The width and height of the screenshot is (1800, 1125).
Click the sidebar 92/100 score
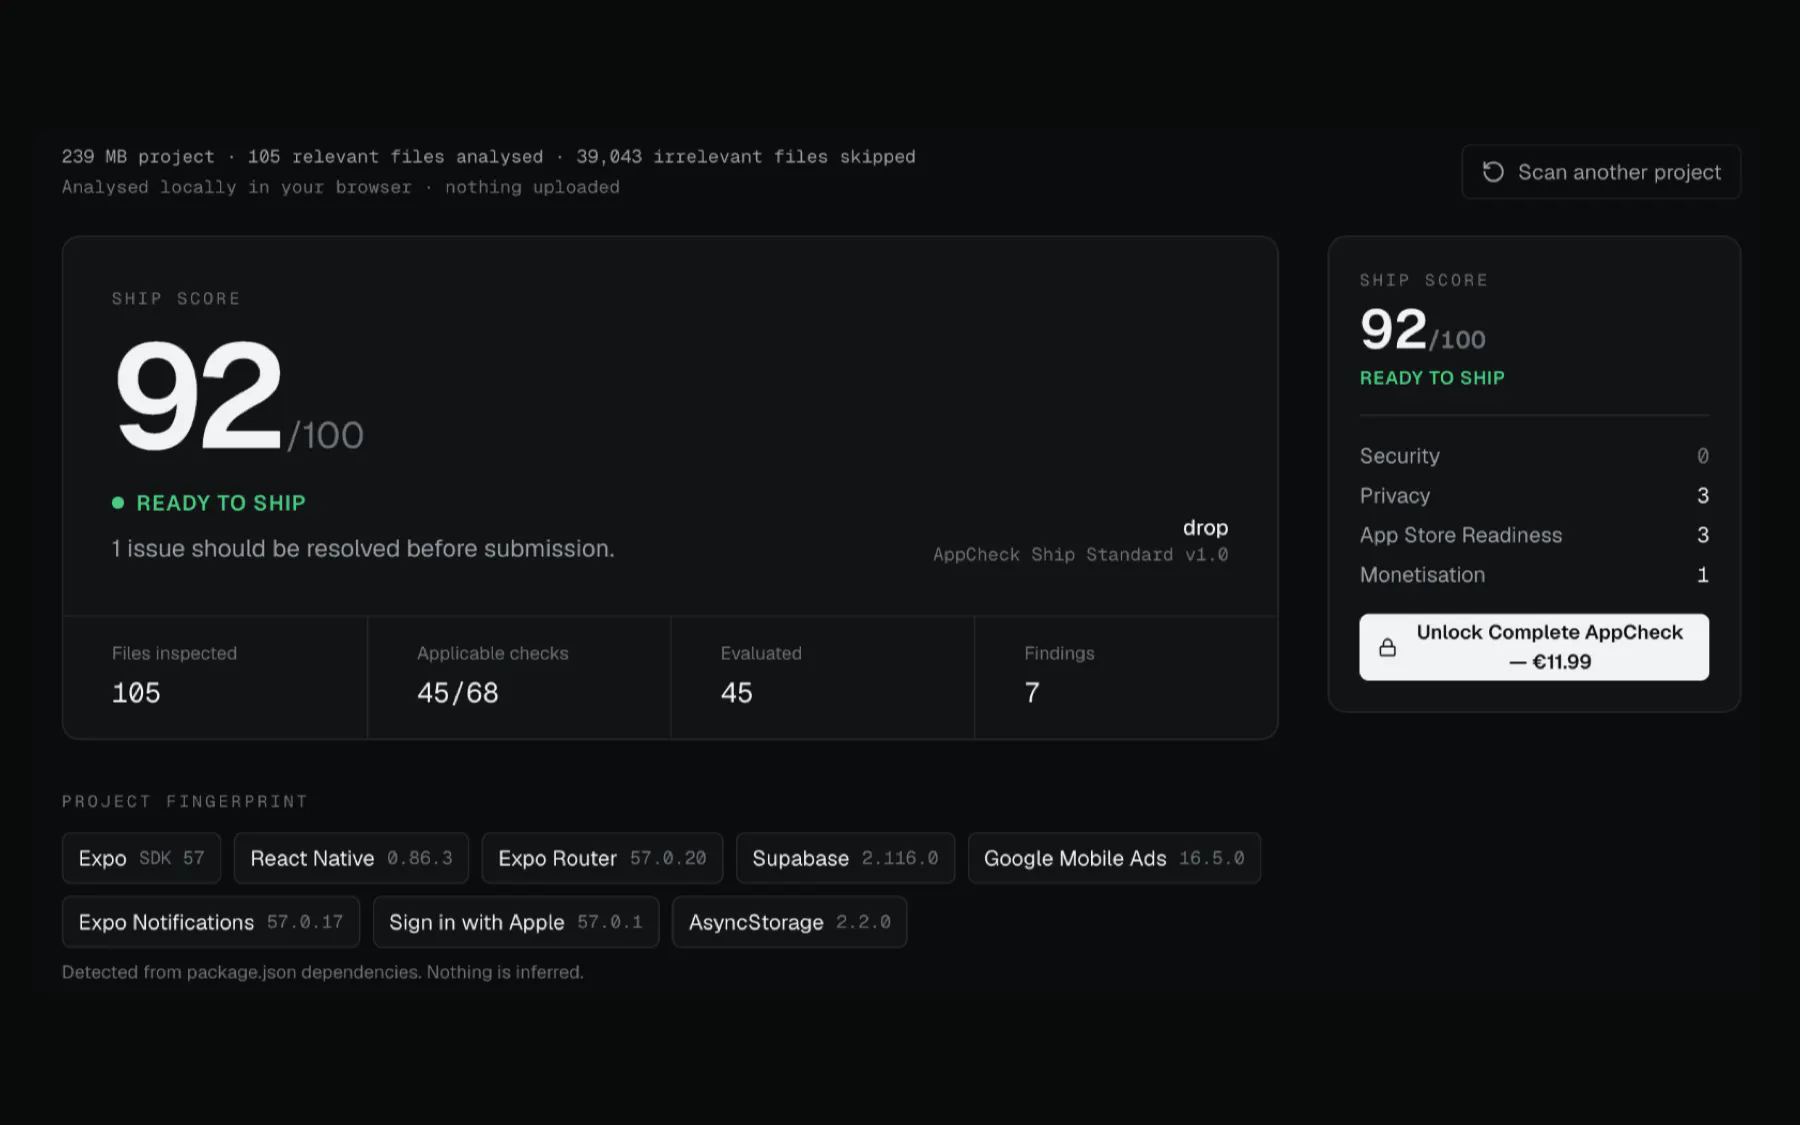pos(1422,330)
